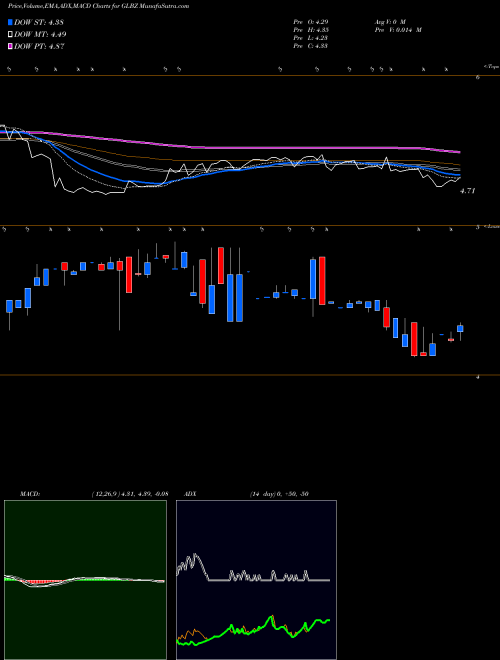Click the 'ADX' panel heading

(190, 494)
